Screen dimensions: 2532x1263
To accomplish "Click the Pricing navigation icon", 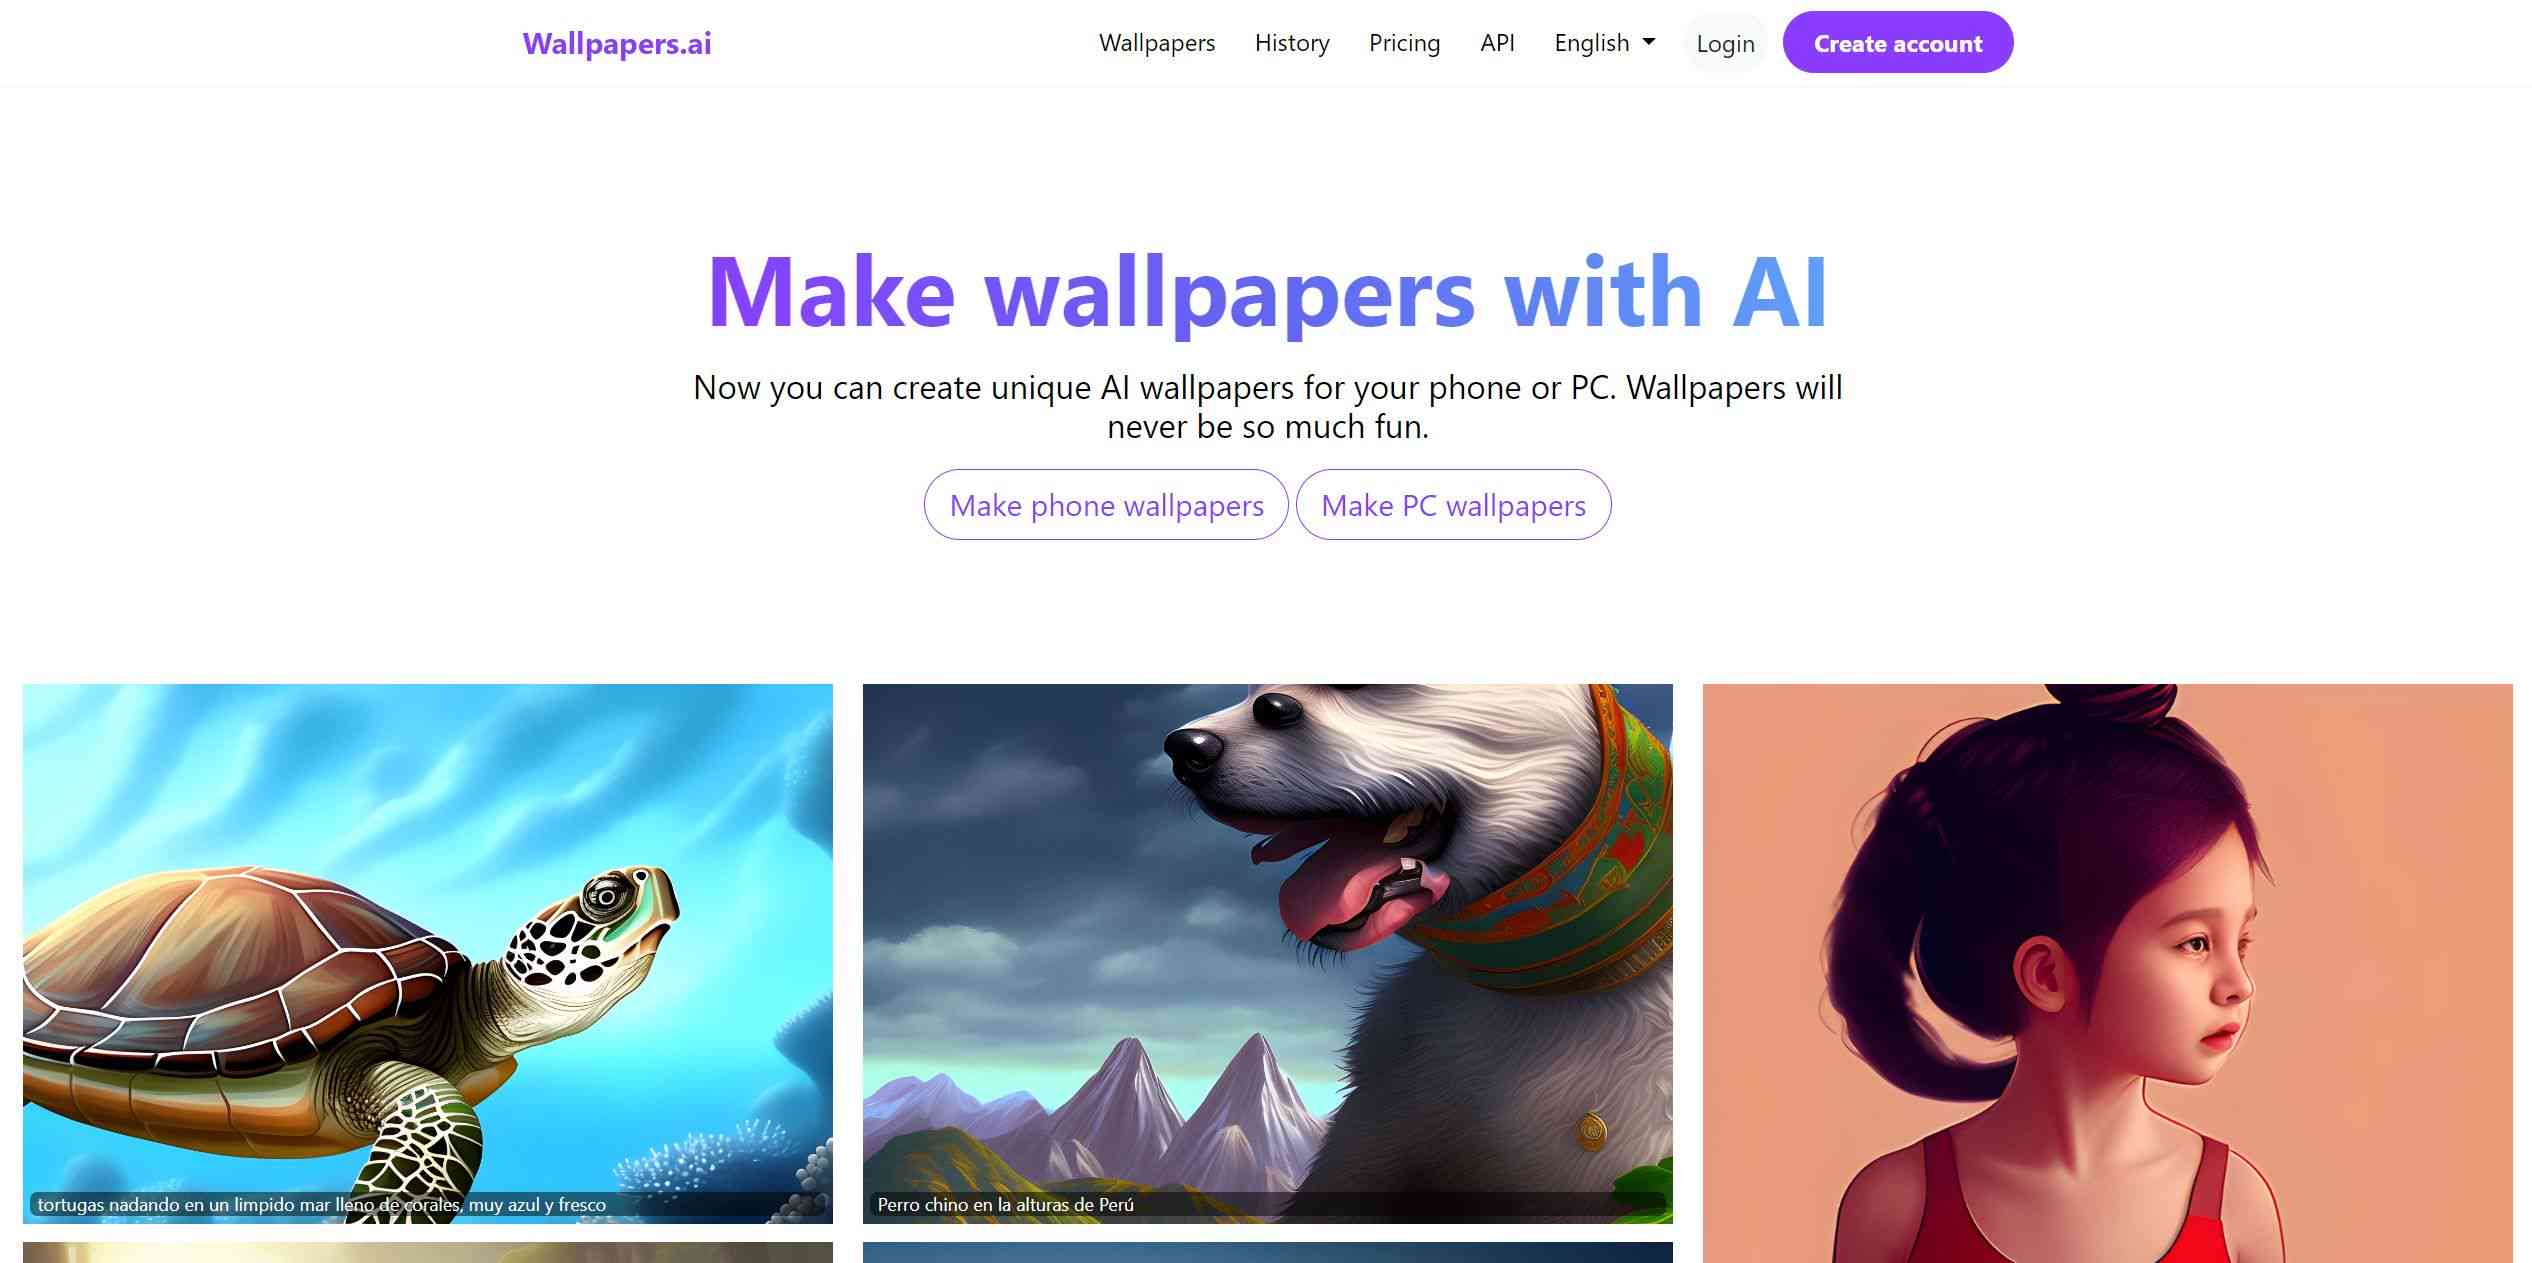I will click(1403, 44).
